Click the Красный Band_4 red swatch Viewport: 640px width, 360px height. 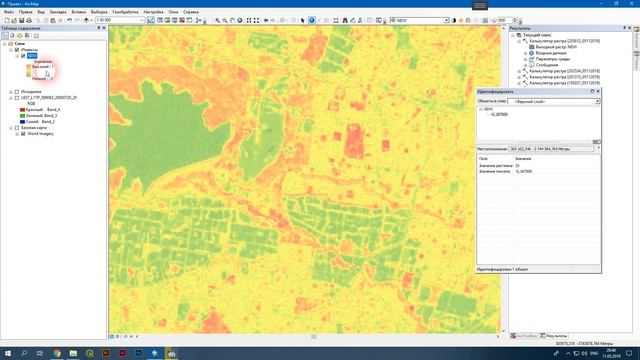pos(23,110)
